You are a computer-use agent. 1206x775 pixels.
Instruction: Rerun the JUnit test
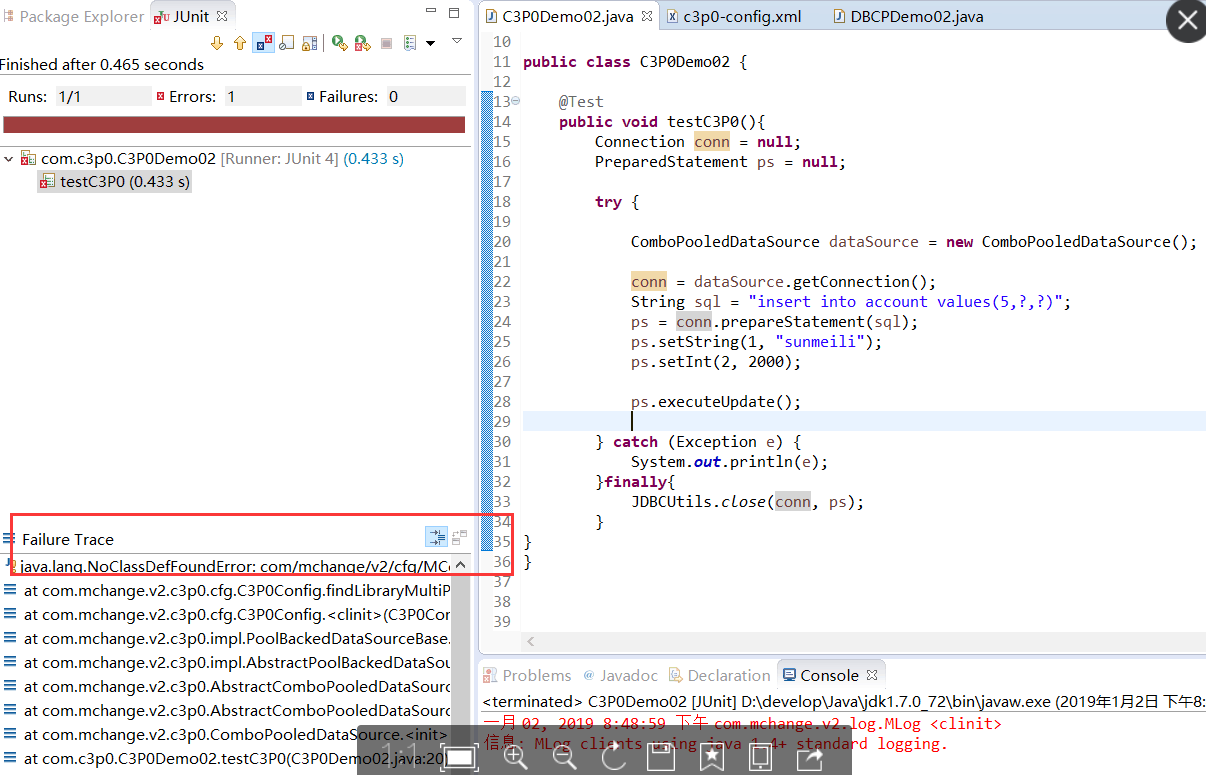339,42
